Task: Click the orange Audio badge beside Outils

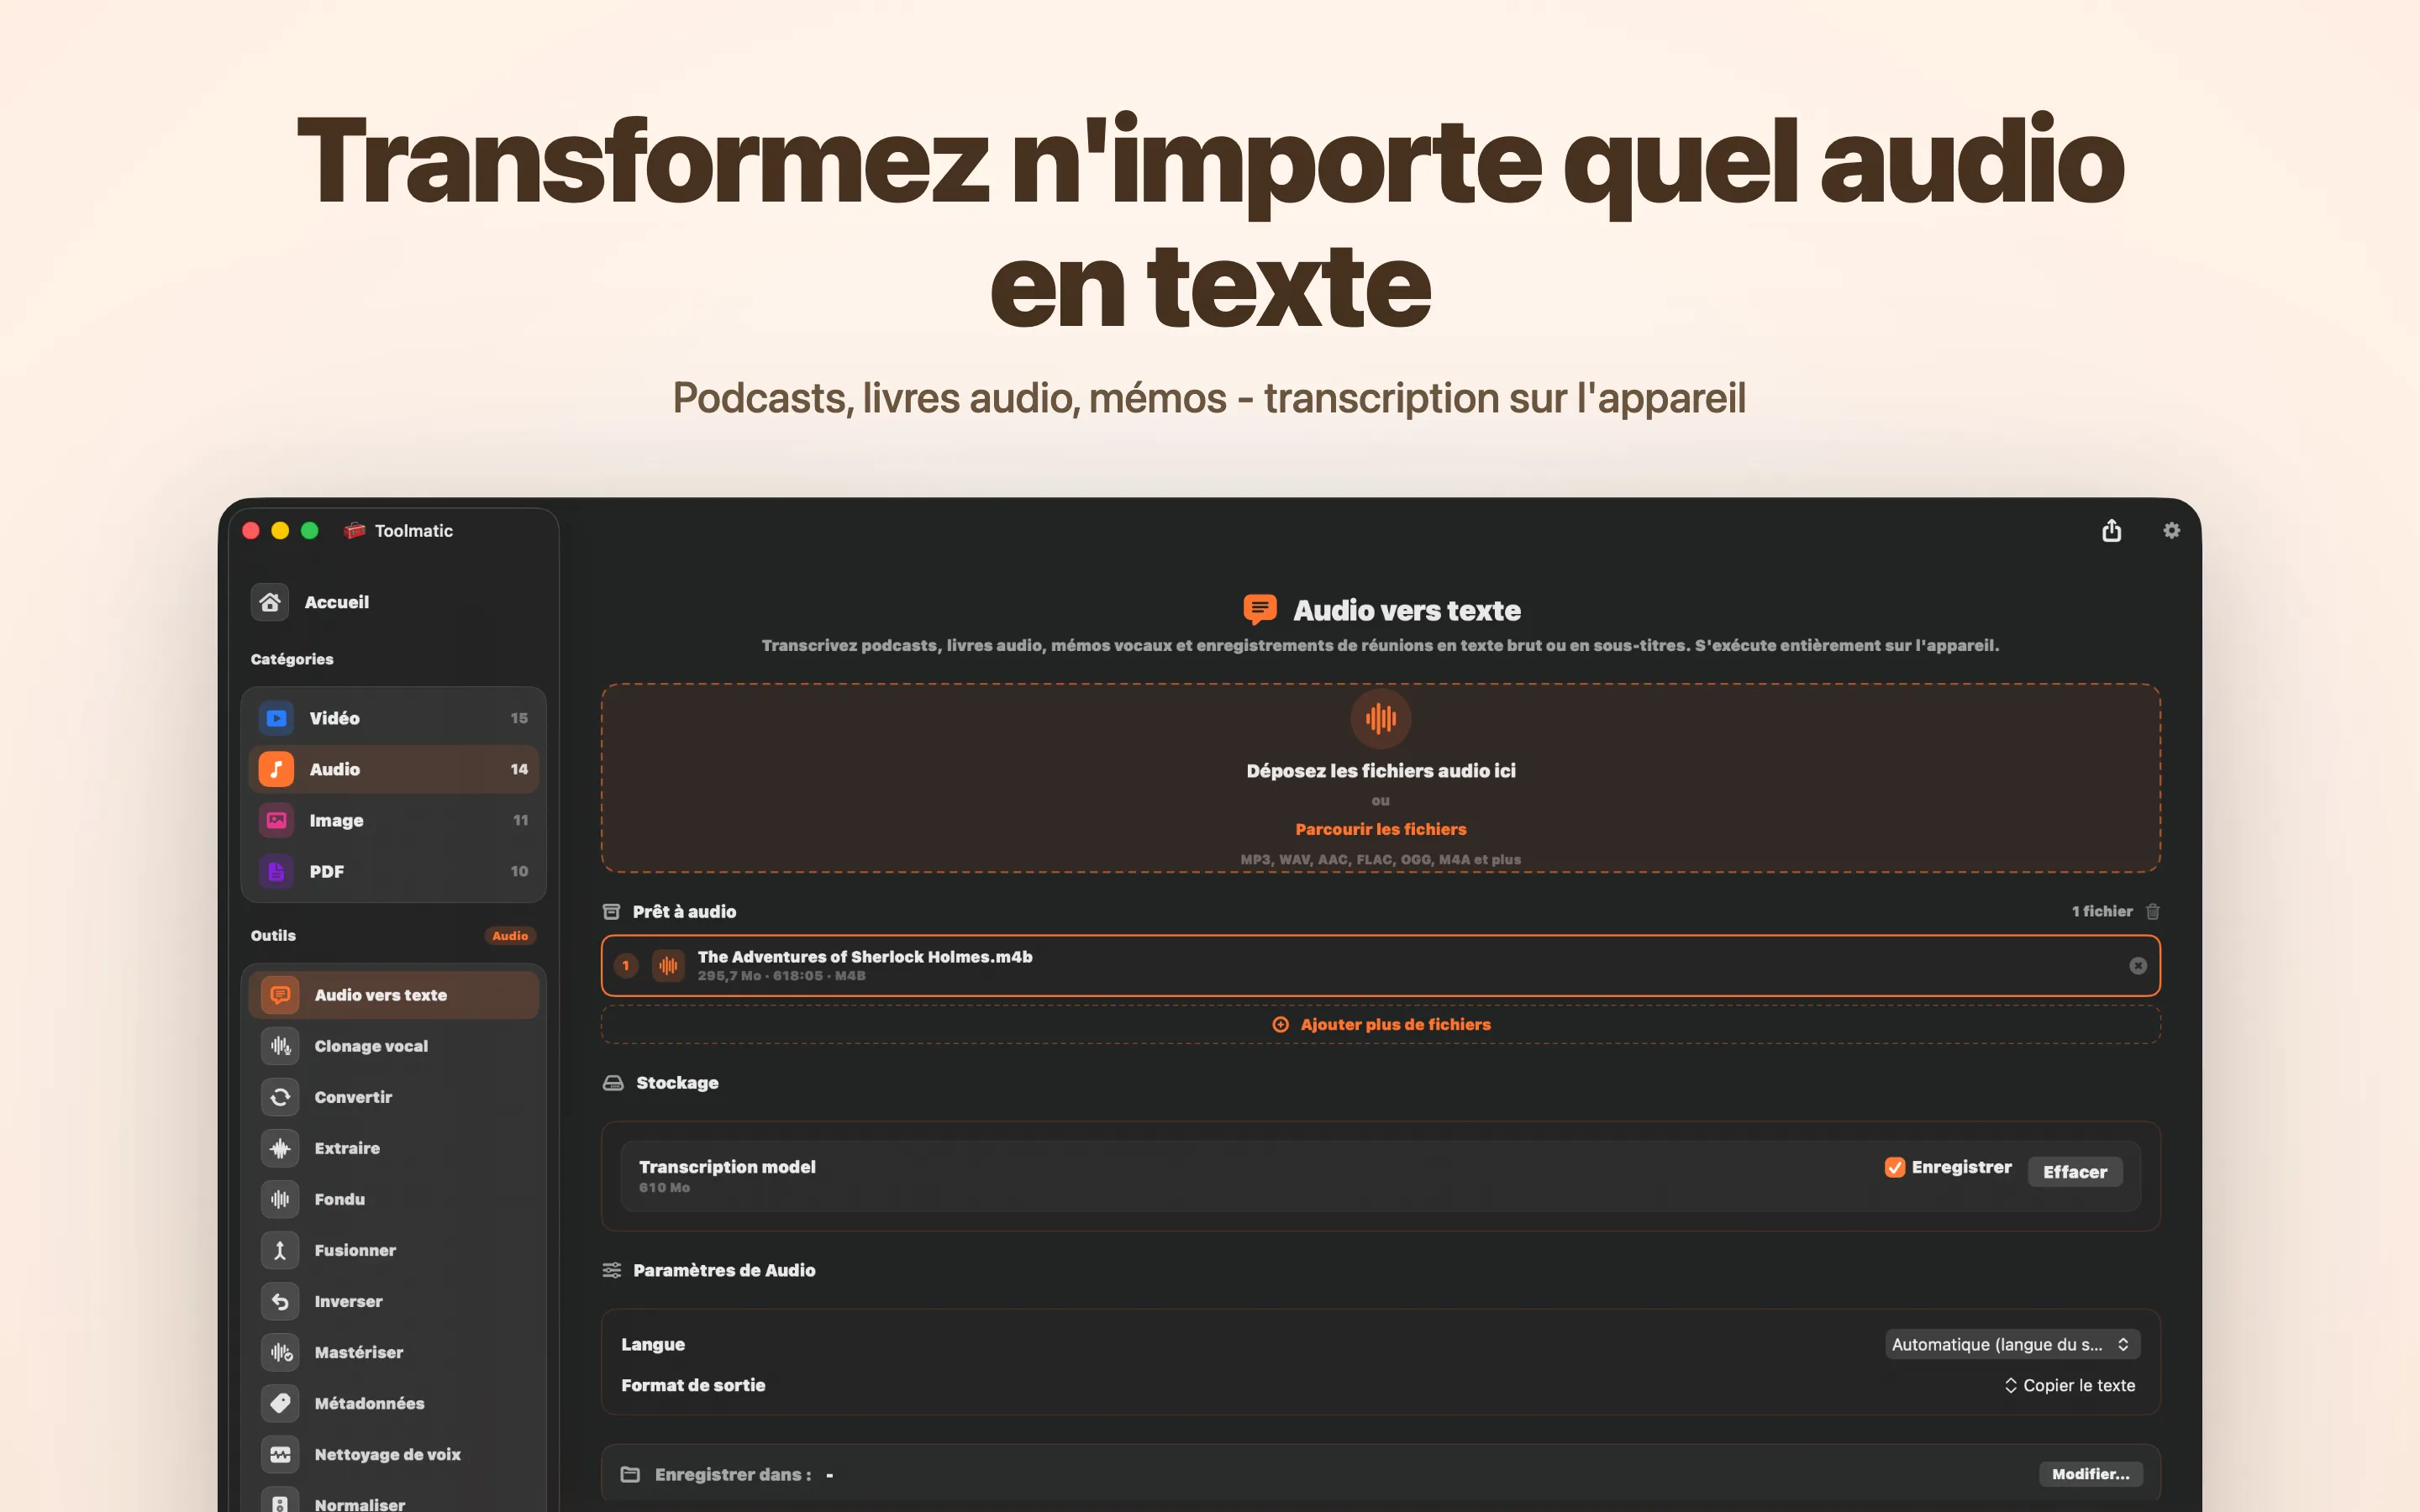Action: point(510,936)
